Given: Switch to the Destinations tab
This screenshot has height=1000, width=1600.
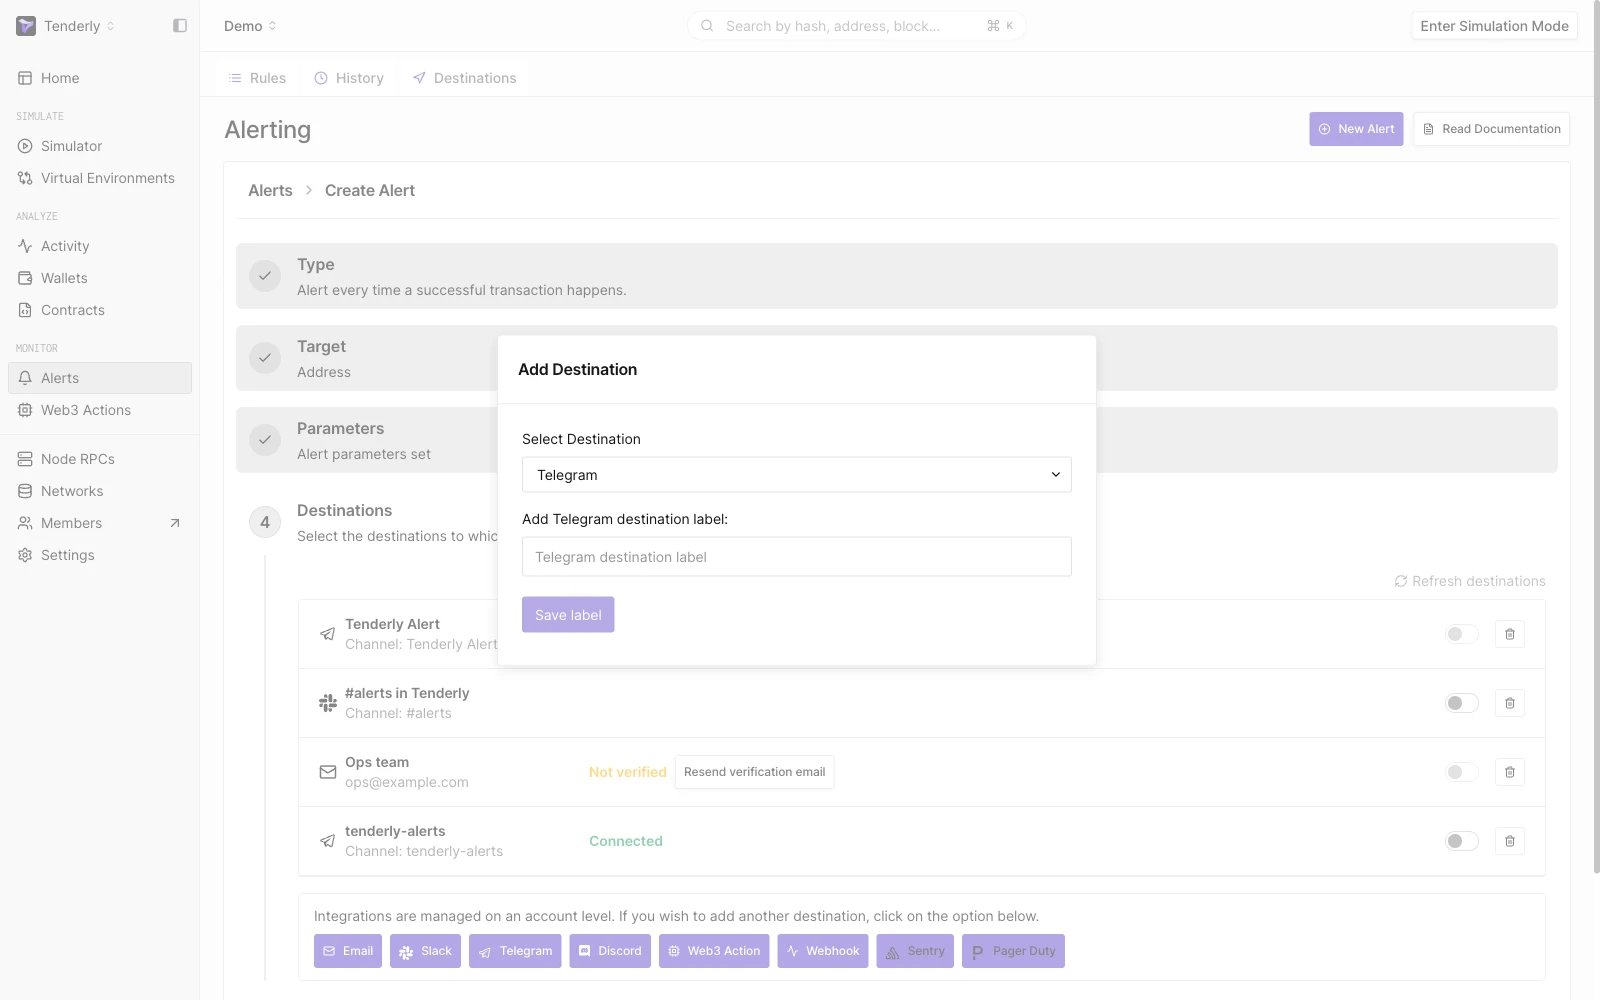Looking at the screenshot, I should pyautogui.click(x=465, y=78).
